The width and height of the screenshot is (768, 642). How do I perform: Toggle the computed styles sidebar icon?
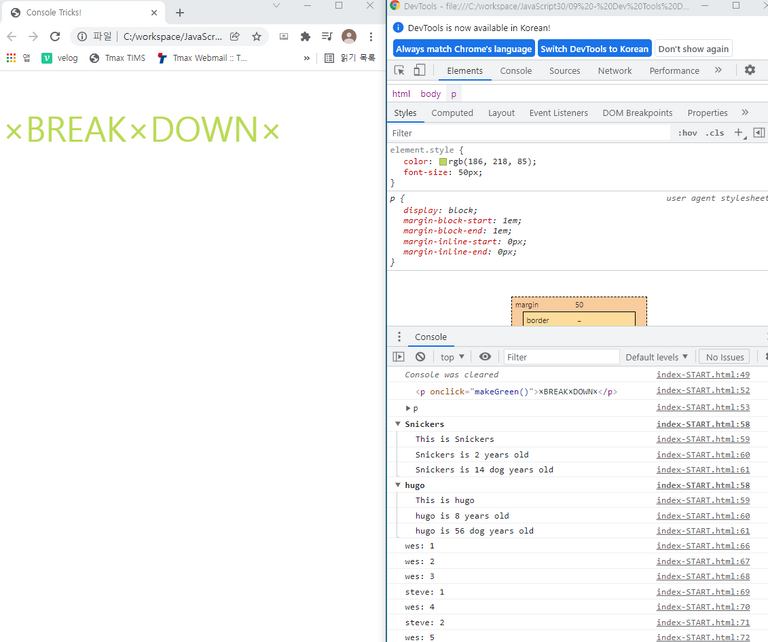click(759, 132)
